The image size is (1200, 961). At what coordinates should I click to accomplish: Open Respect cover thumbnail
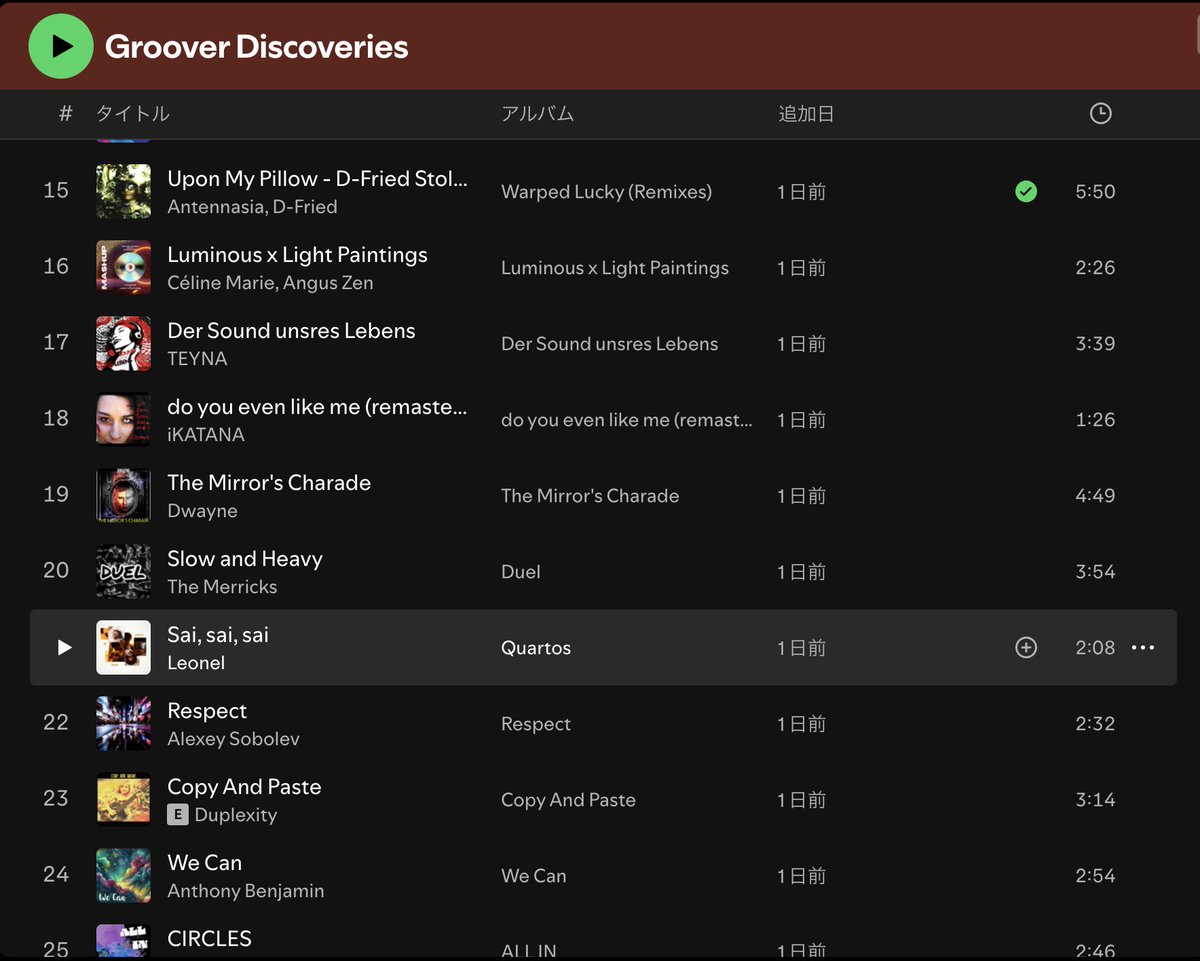tap(124, 723)
